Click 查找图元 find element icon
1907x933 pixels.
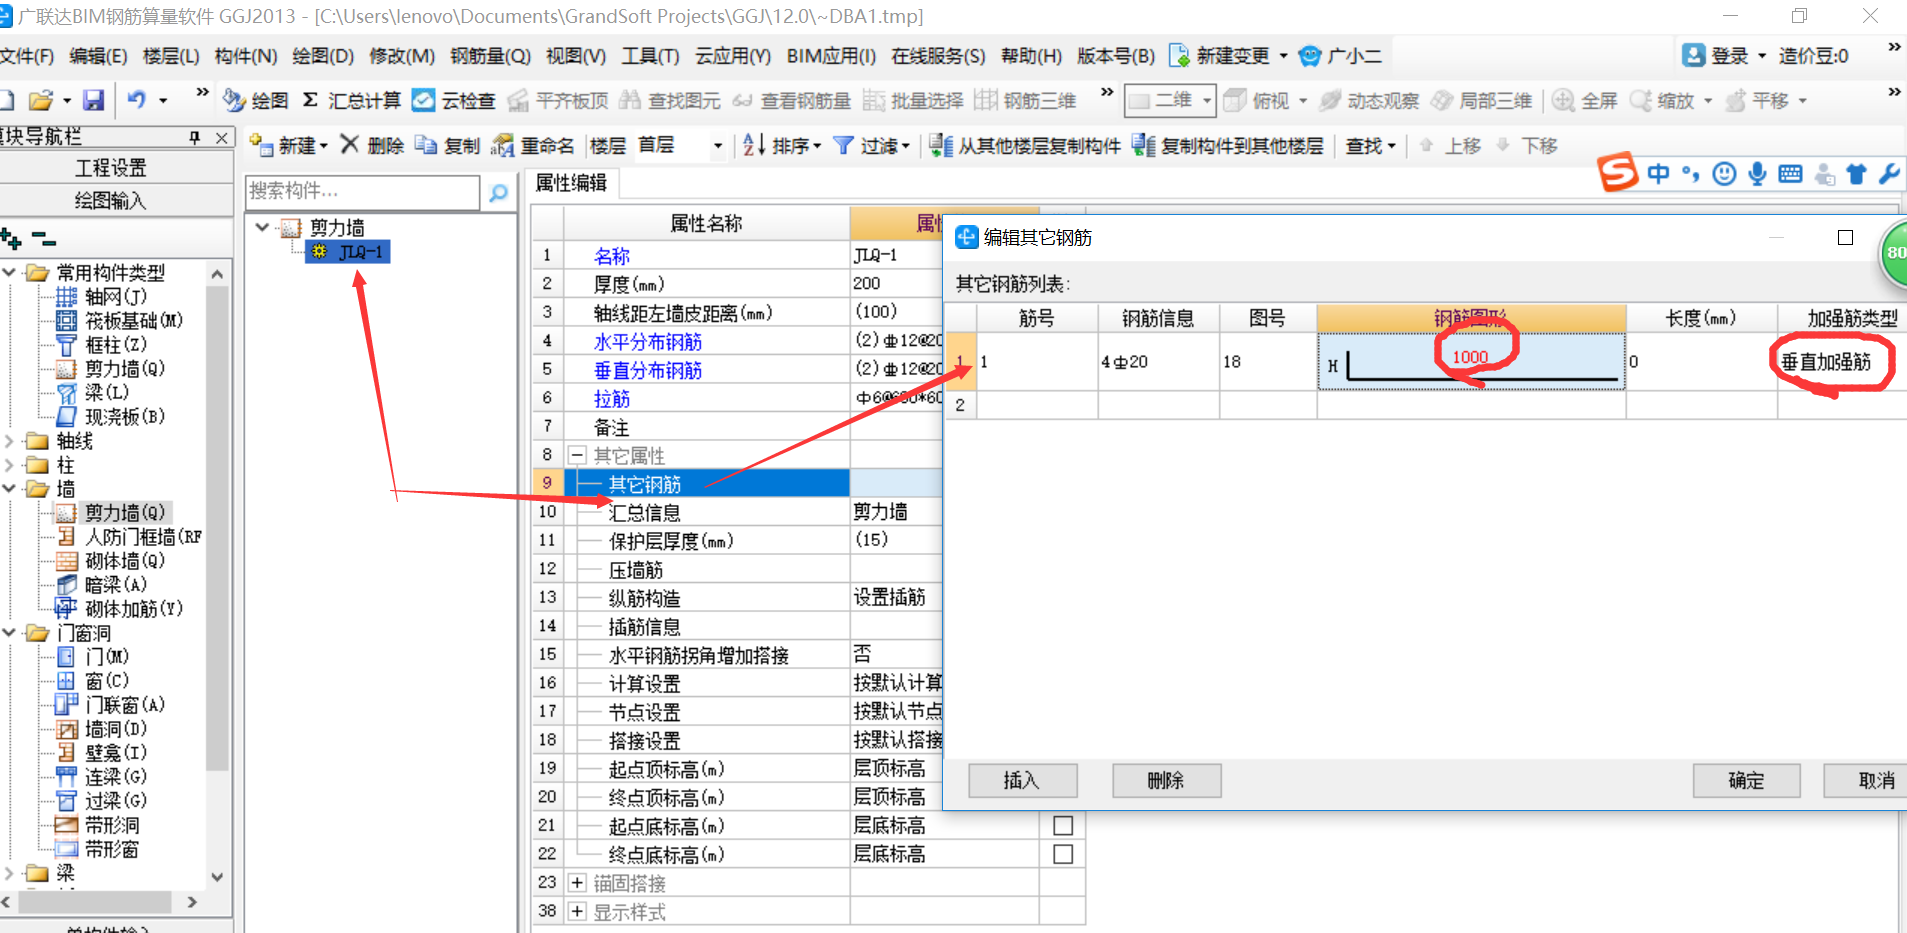(x=630, y=100)
